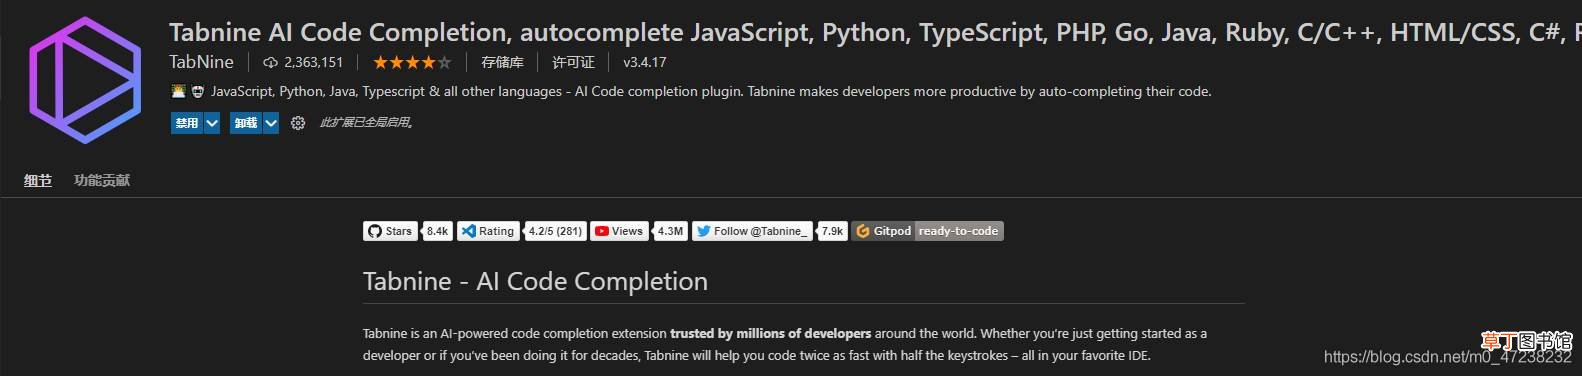The width and height of the screenshot is (1582, 376).
Task: Switch to the 细节 details tab
Action: pyautogui.click(x=38, y=180)
